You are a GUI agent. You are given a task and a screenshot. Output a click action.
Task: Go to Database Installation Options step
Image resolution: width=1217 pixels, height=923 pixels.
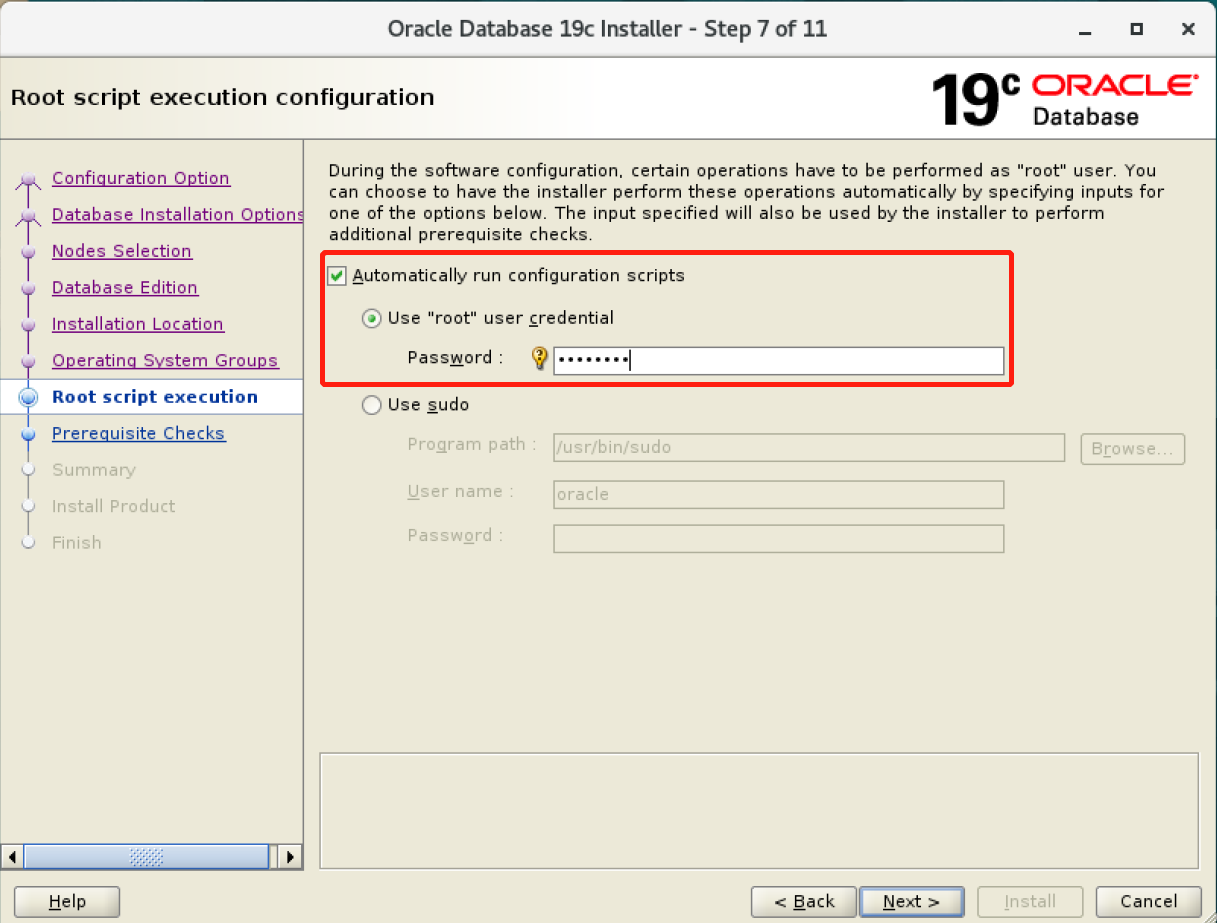click(x=178, y=215)
